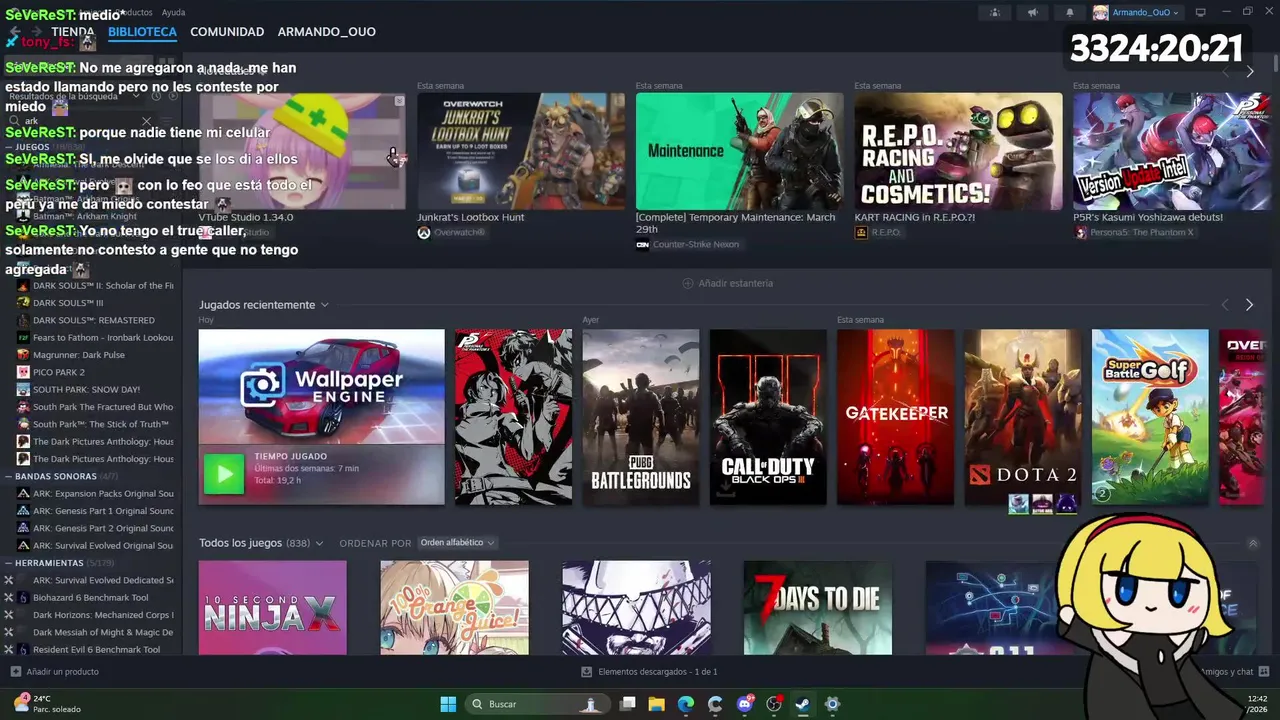
Task: Open the notifications bell
Action: [1069, 12]
